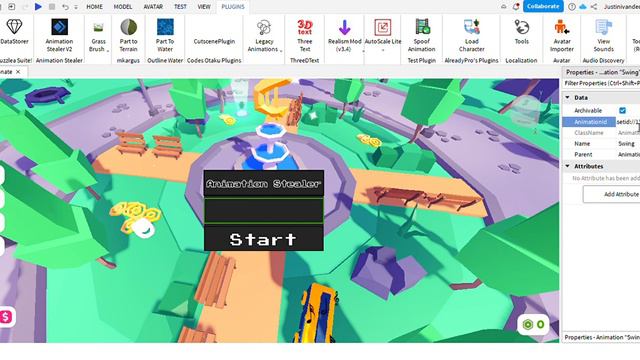This screenshot has height=360, width=640.
Task: Click the Filter Properties search field
Action: point(601,83)
